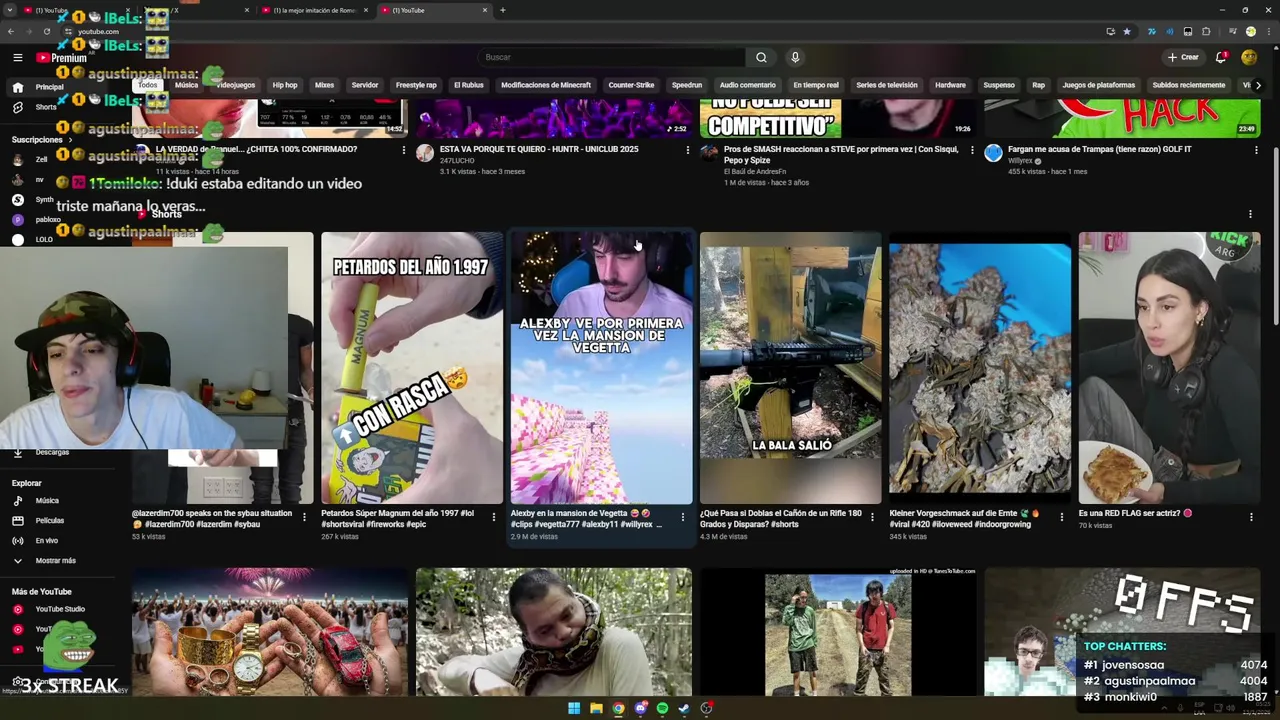The image size is (1280, 720).
Task: Open Windows Start menu
Action: [x=574, y=708]
